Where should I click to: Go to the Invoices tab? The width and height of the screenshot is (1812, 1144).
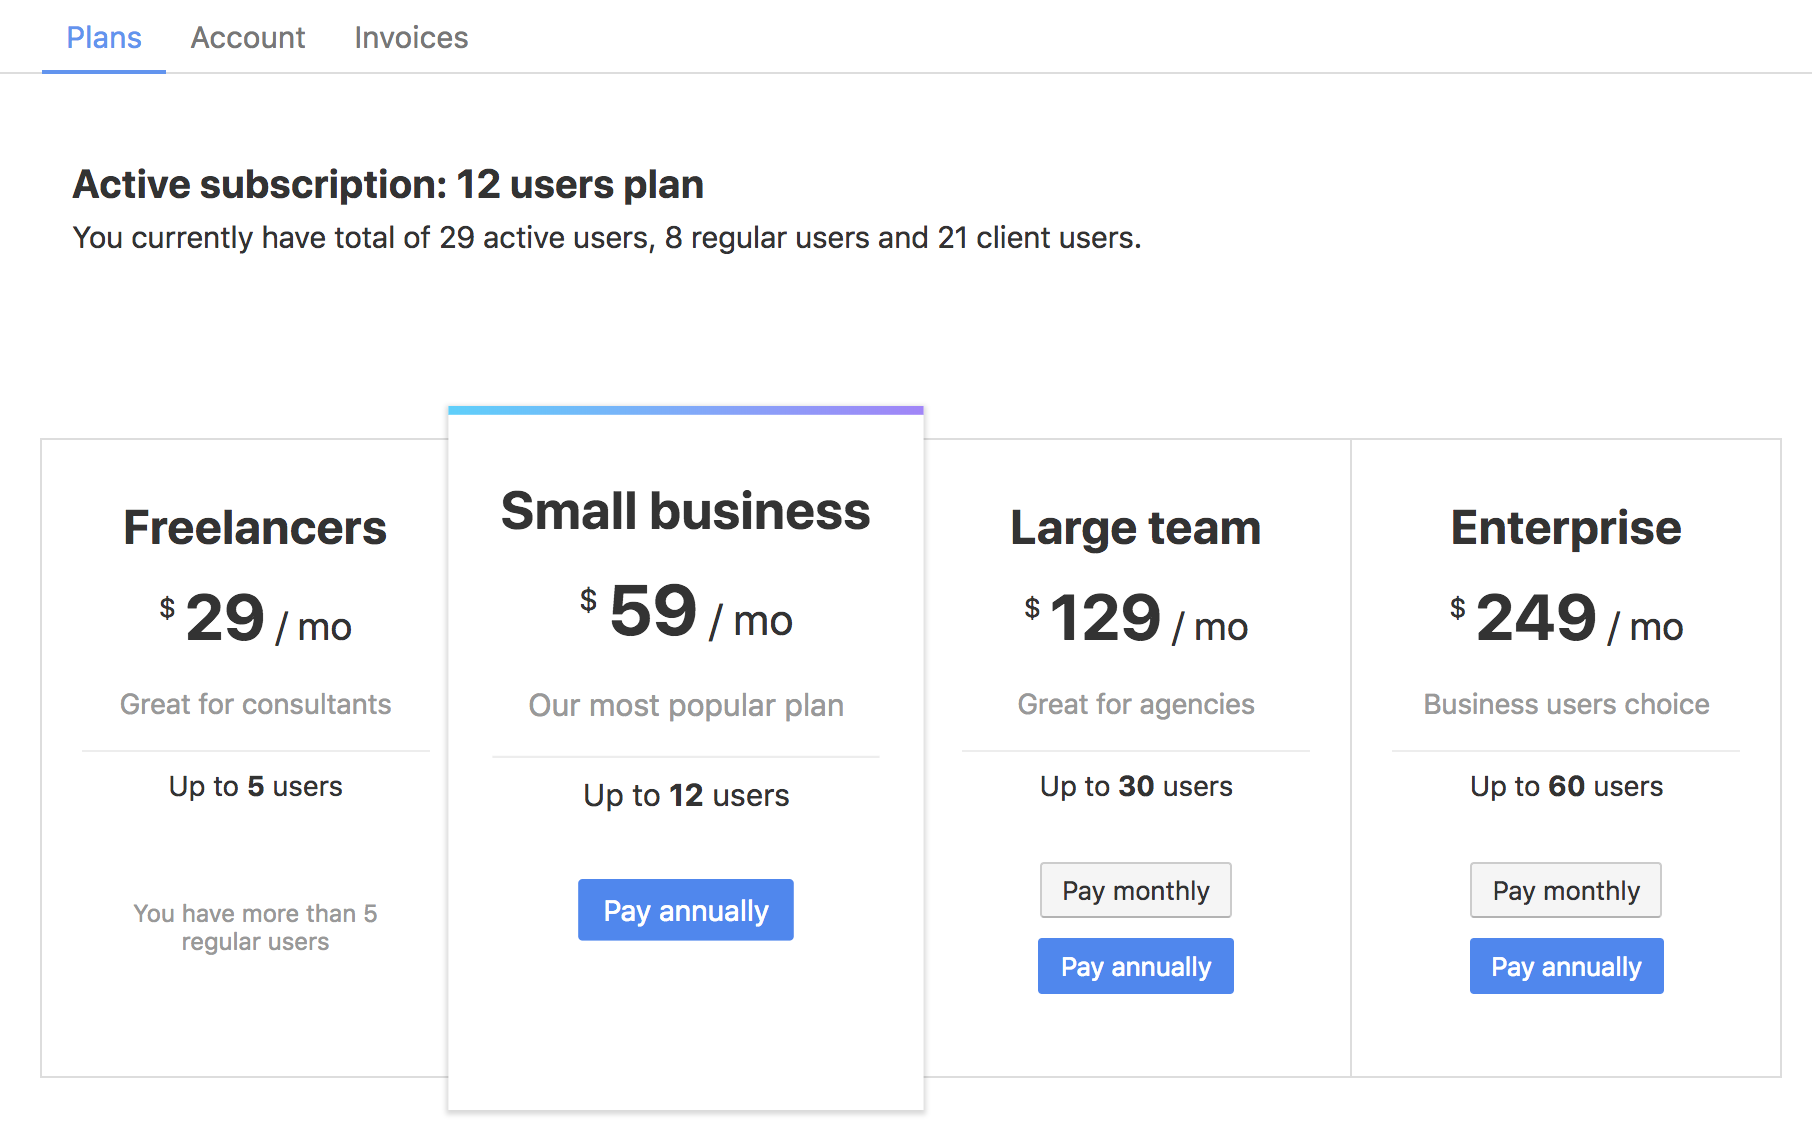click(x=411, y=38)
